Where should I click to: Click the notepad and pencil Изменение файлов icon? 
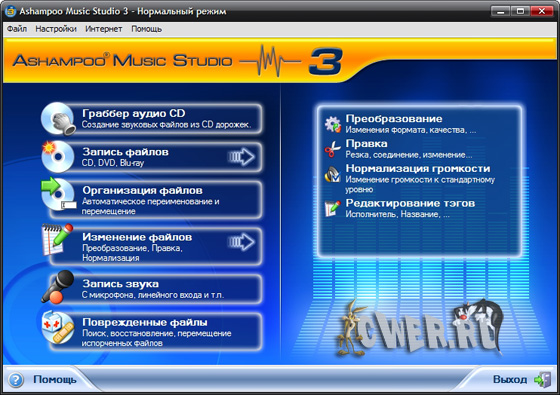57,239
